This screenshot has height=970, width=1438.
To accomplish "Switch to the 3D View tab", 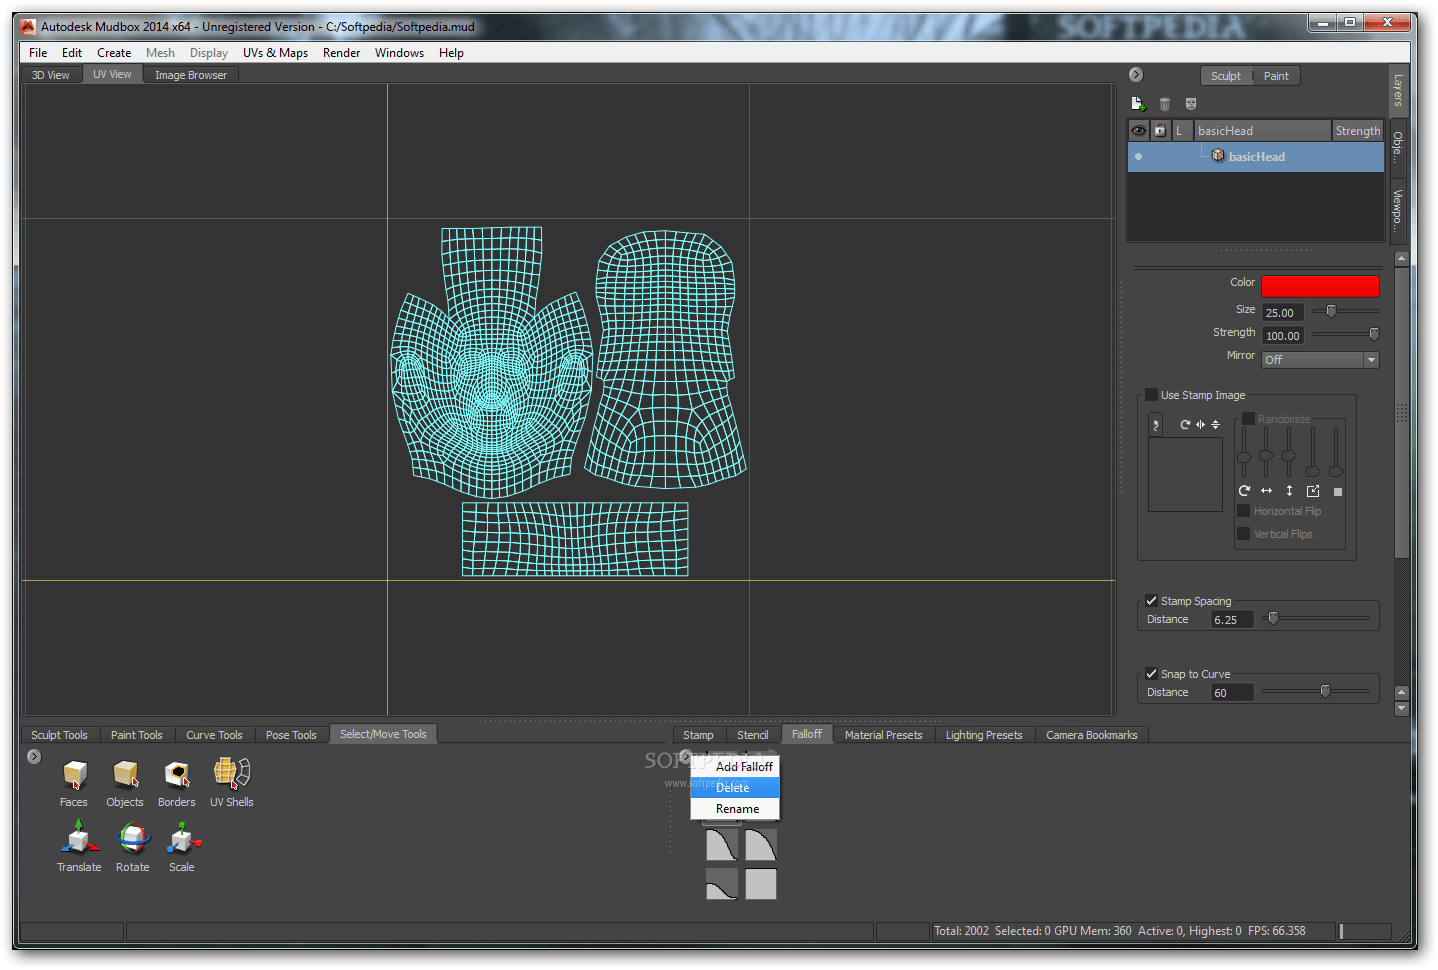I will point(51,75).
